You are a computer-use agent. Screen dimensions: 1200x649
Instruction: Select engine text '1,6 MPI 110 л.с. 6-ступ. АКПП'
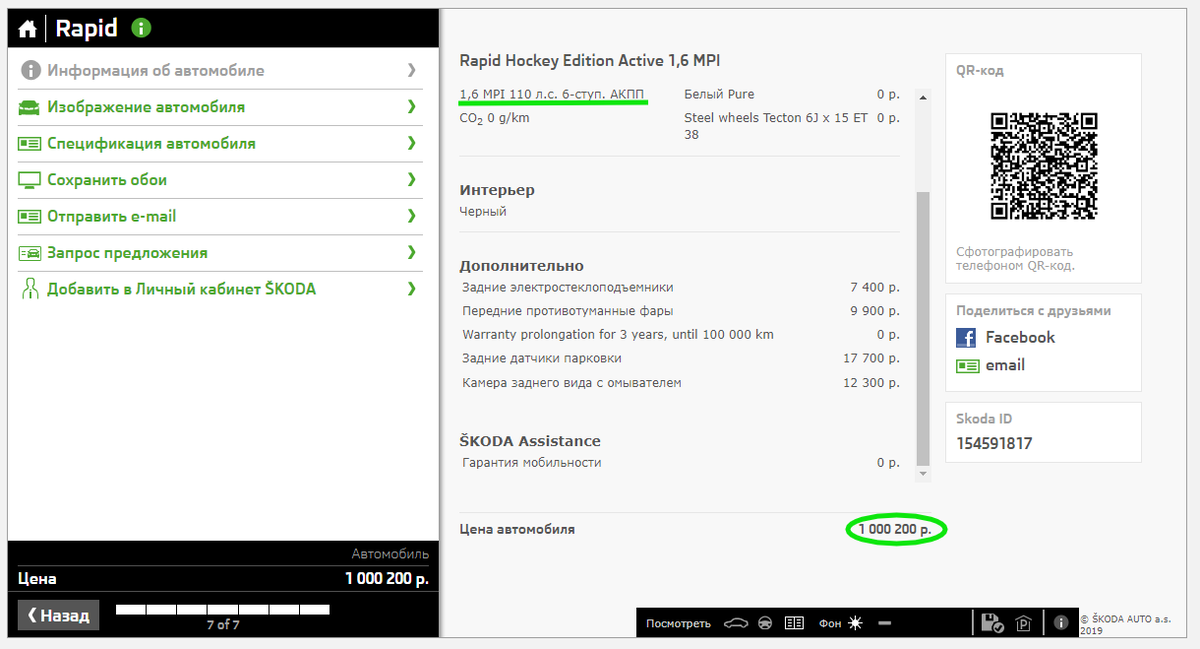(553, 94)
